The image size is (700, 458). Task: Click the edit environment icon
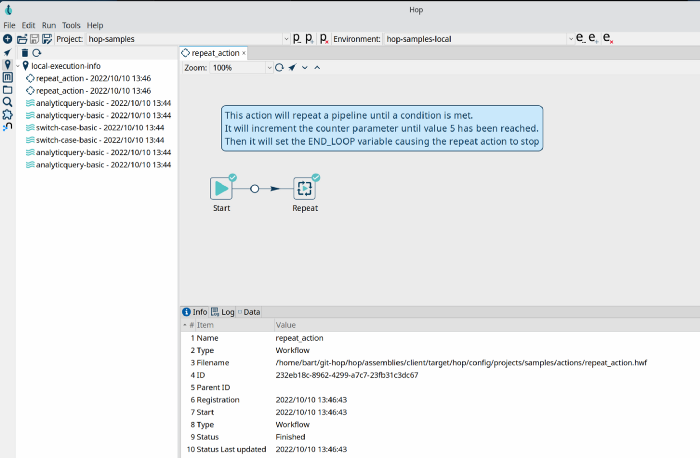580,38
